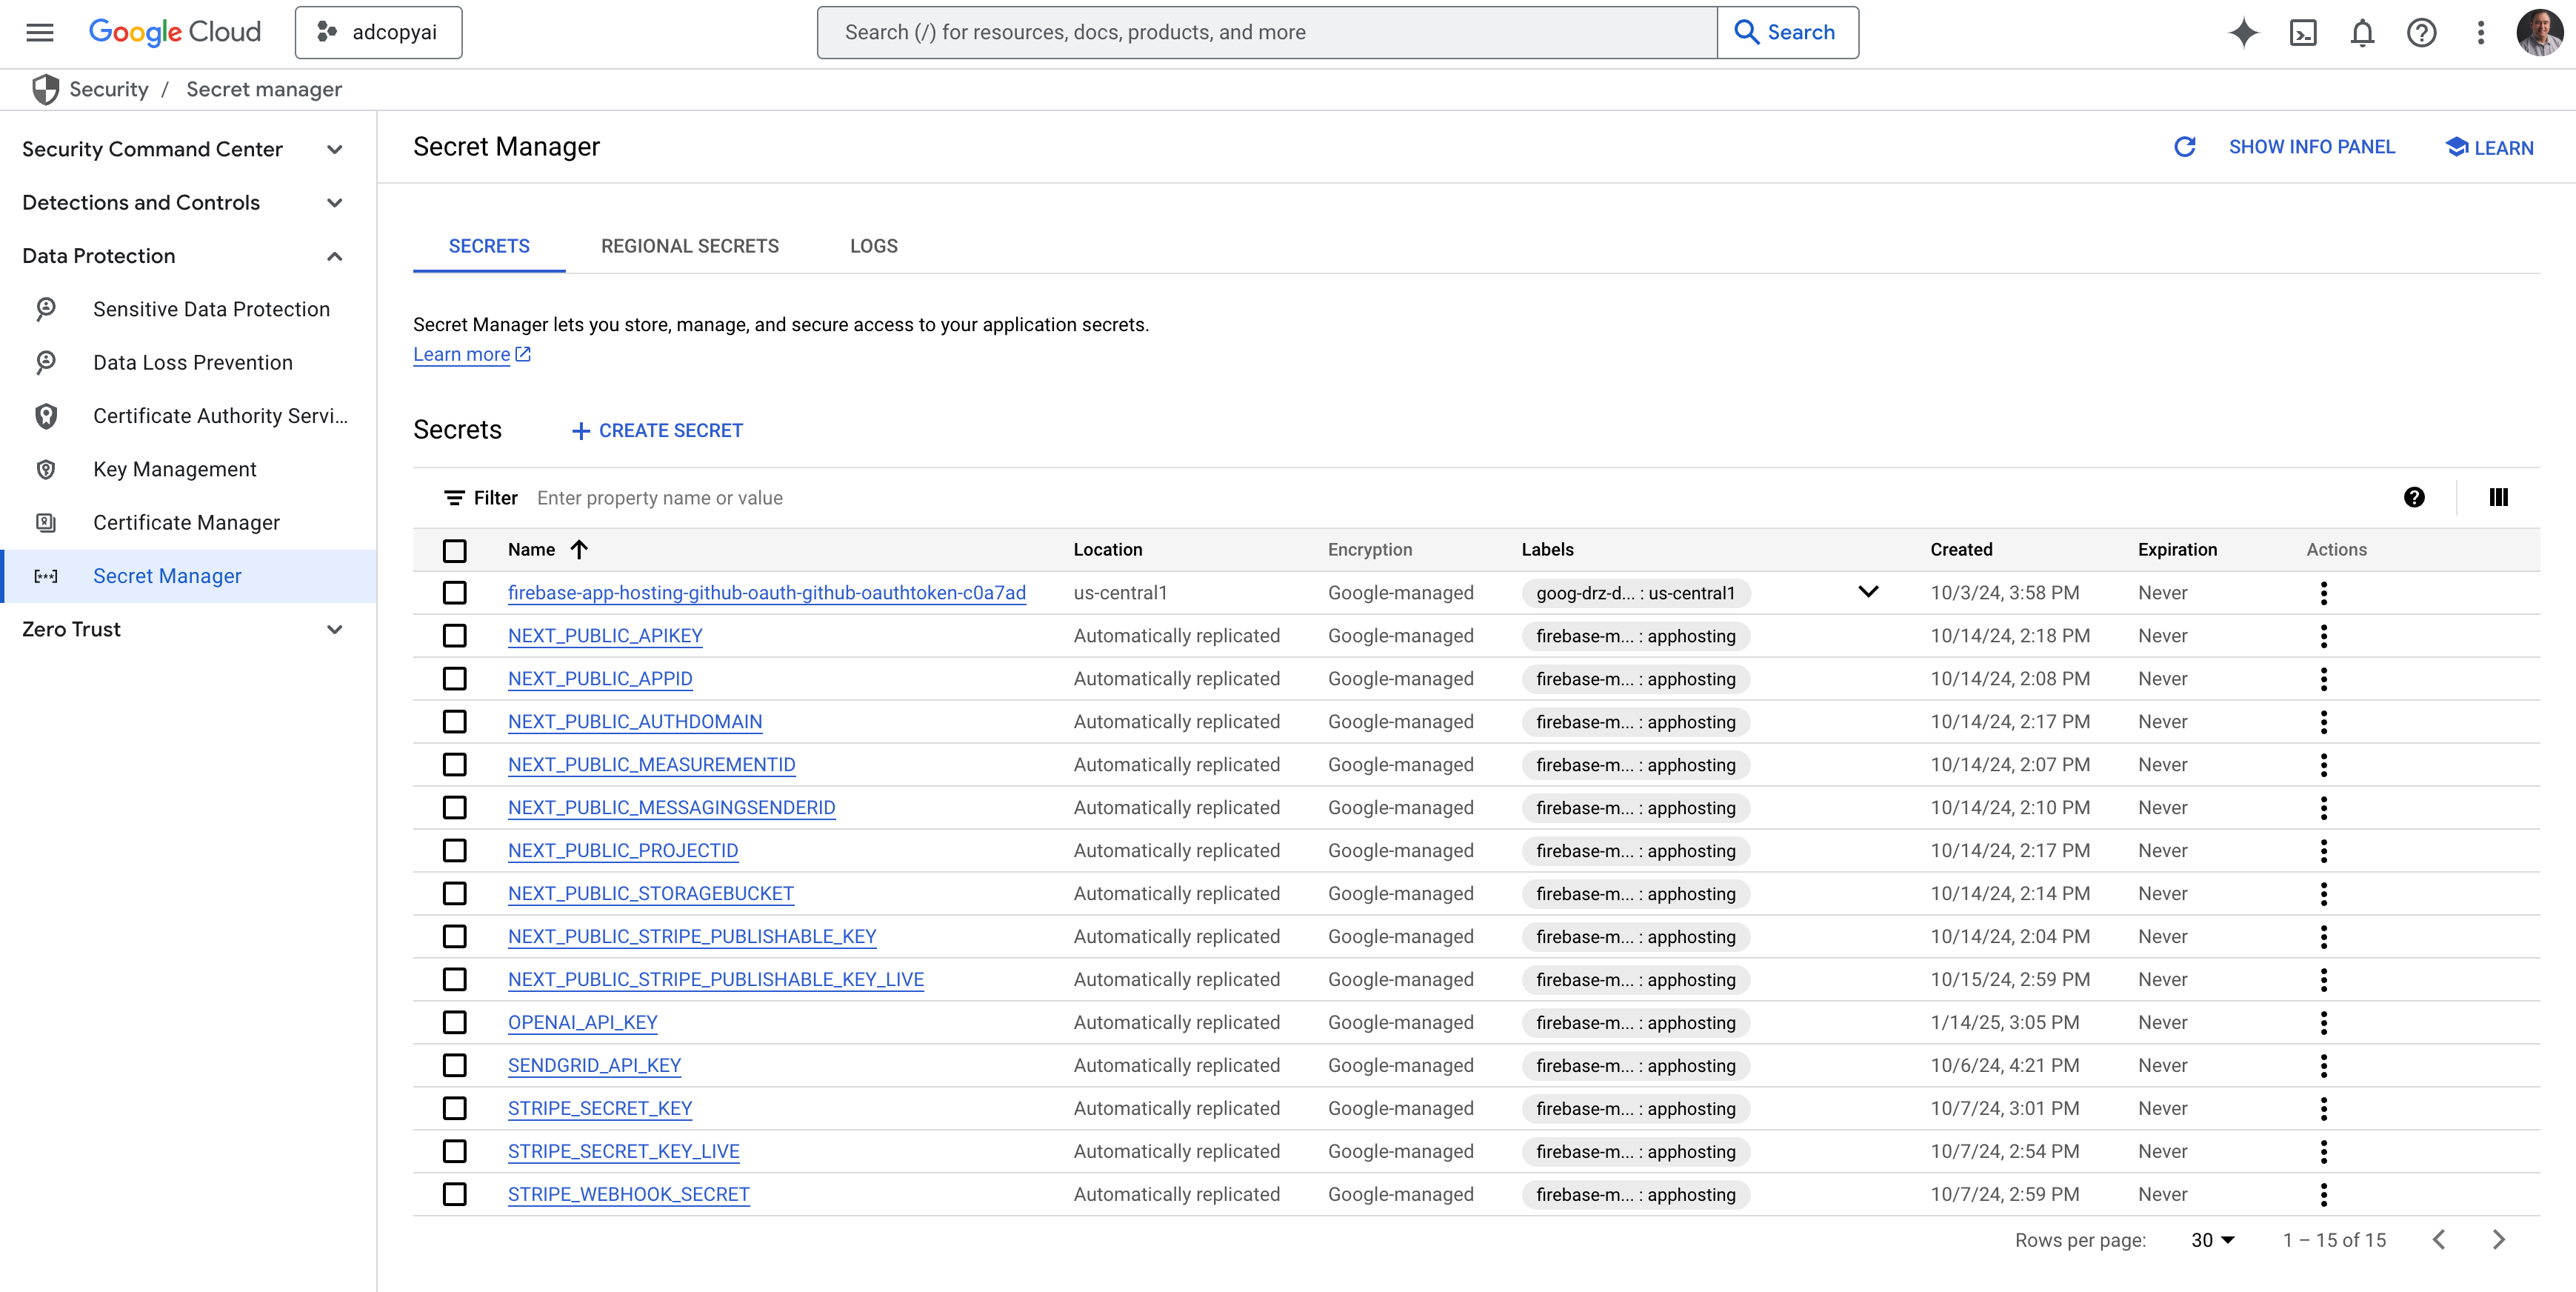
Task: Follow the Learn more link
Action: (x=472, y=354)
